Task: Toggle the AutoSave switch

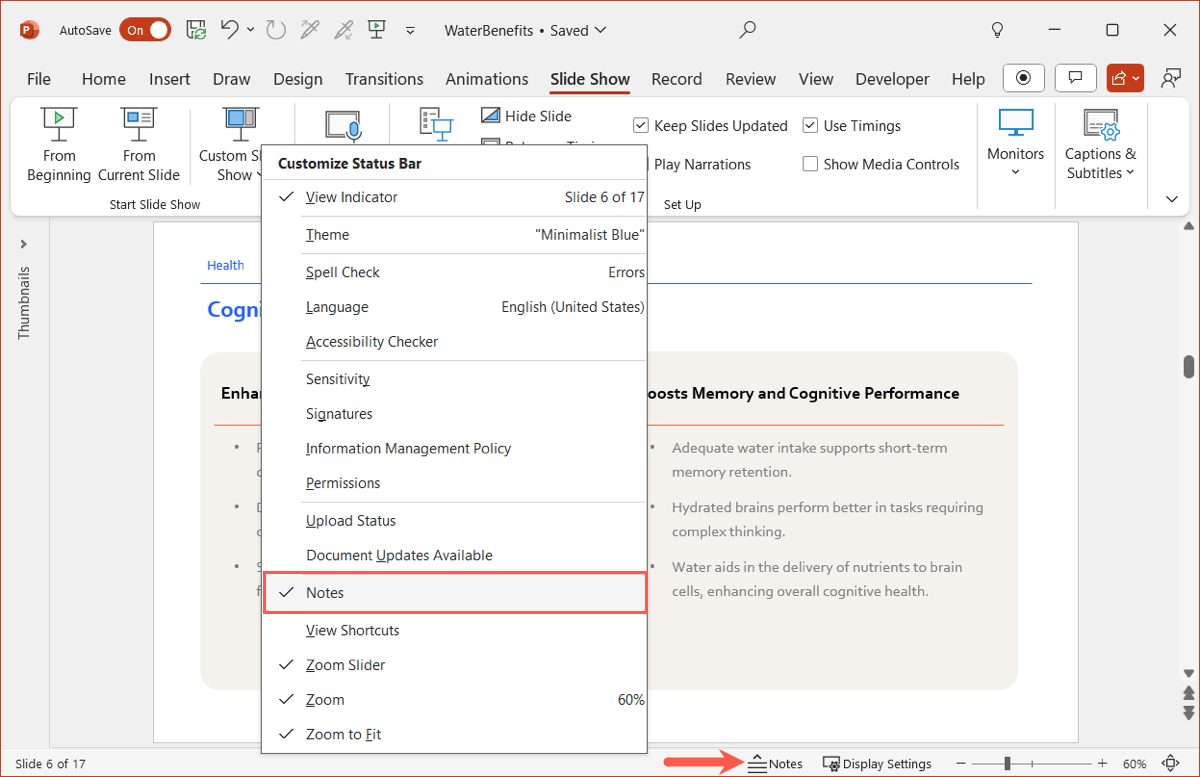Action: click(x=145, y=30)
